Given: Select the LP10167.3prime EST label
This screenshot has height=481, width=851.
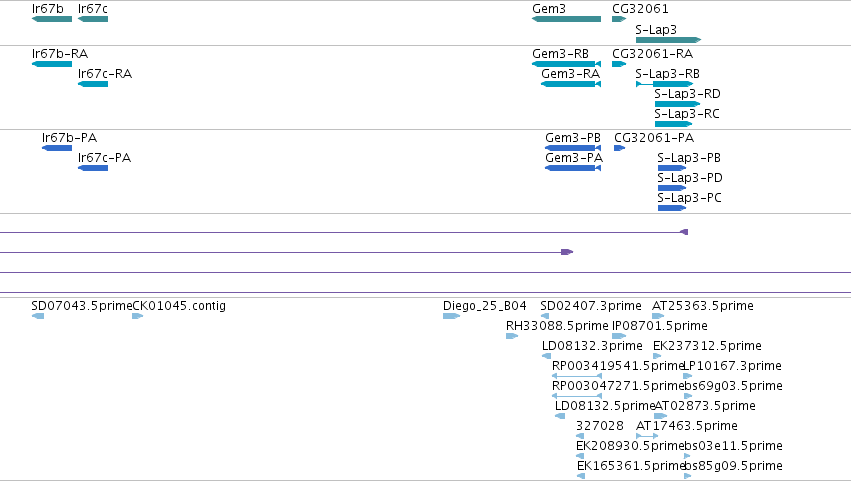Looking at the screenshot, I should point(733,366).
